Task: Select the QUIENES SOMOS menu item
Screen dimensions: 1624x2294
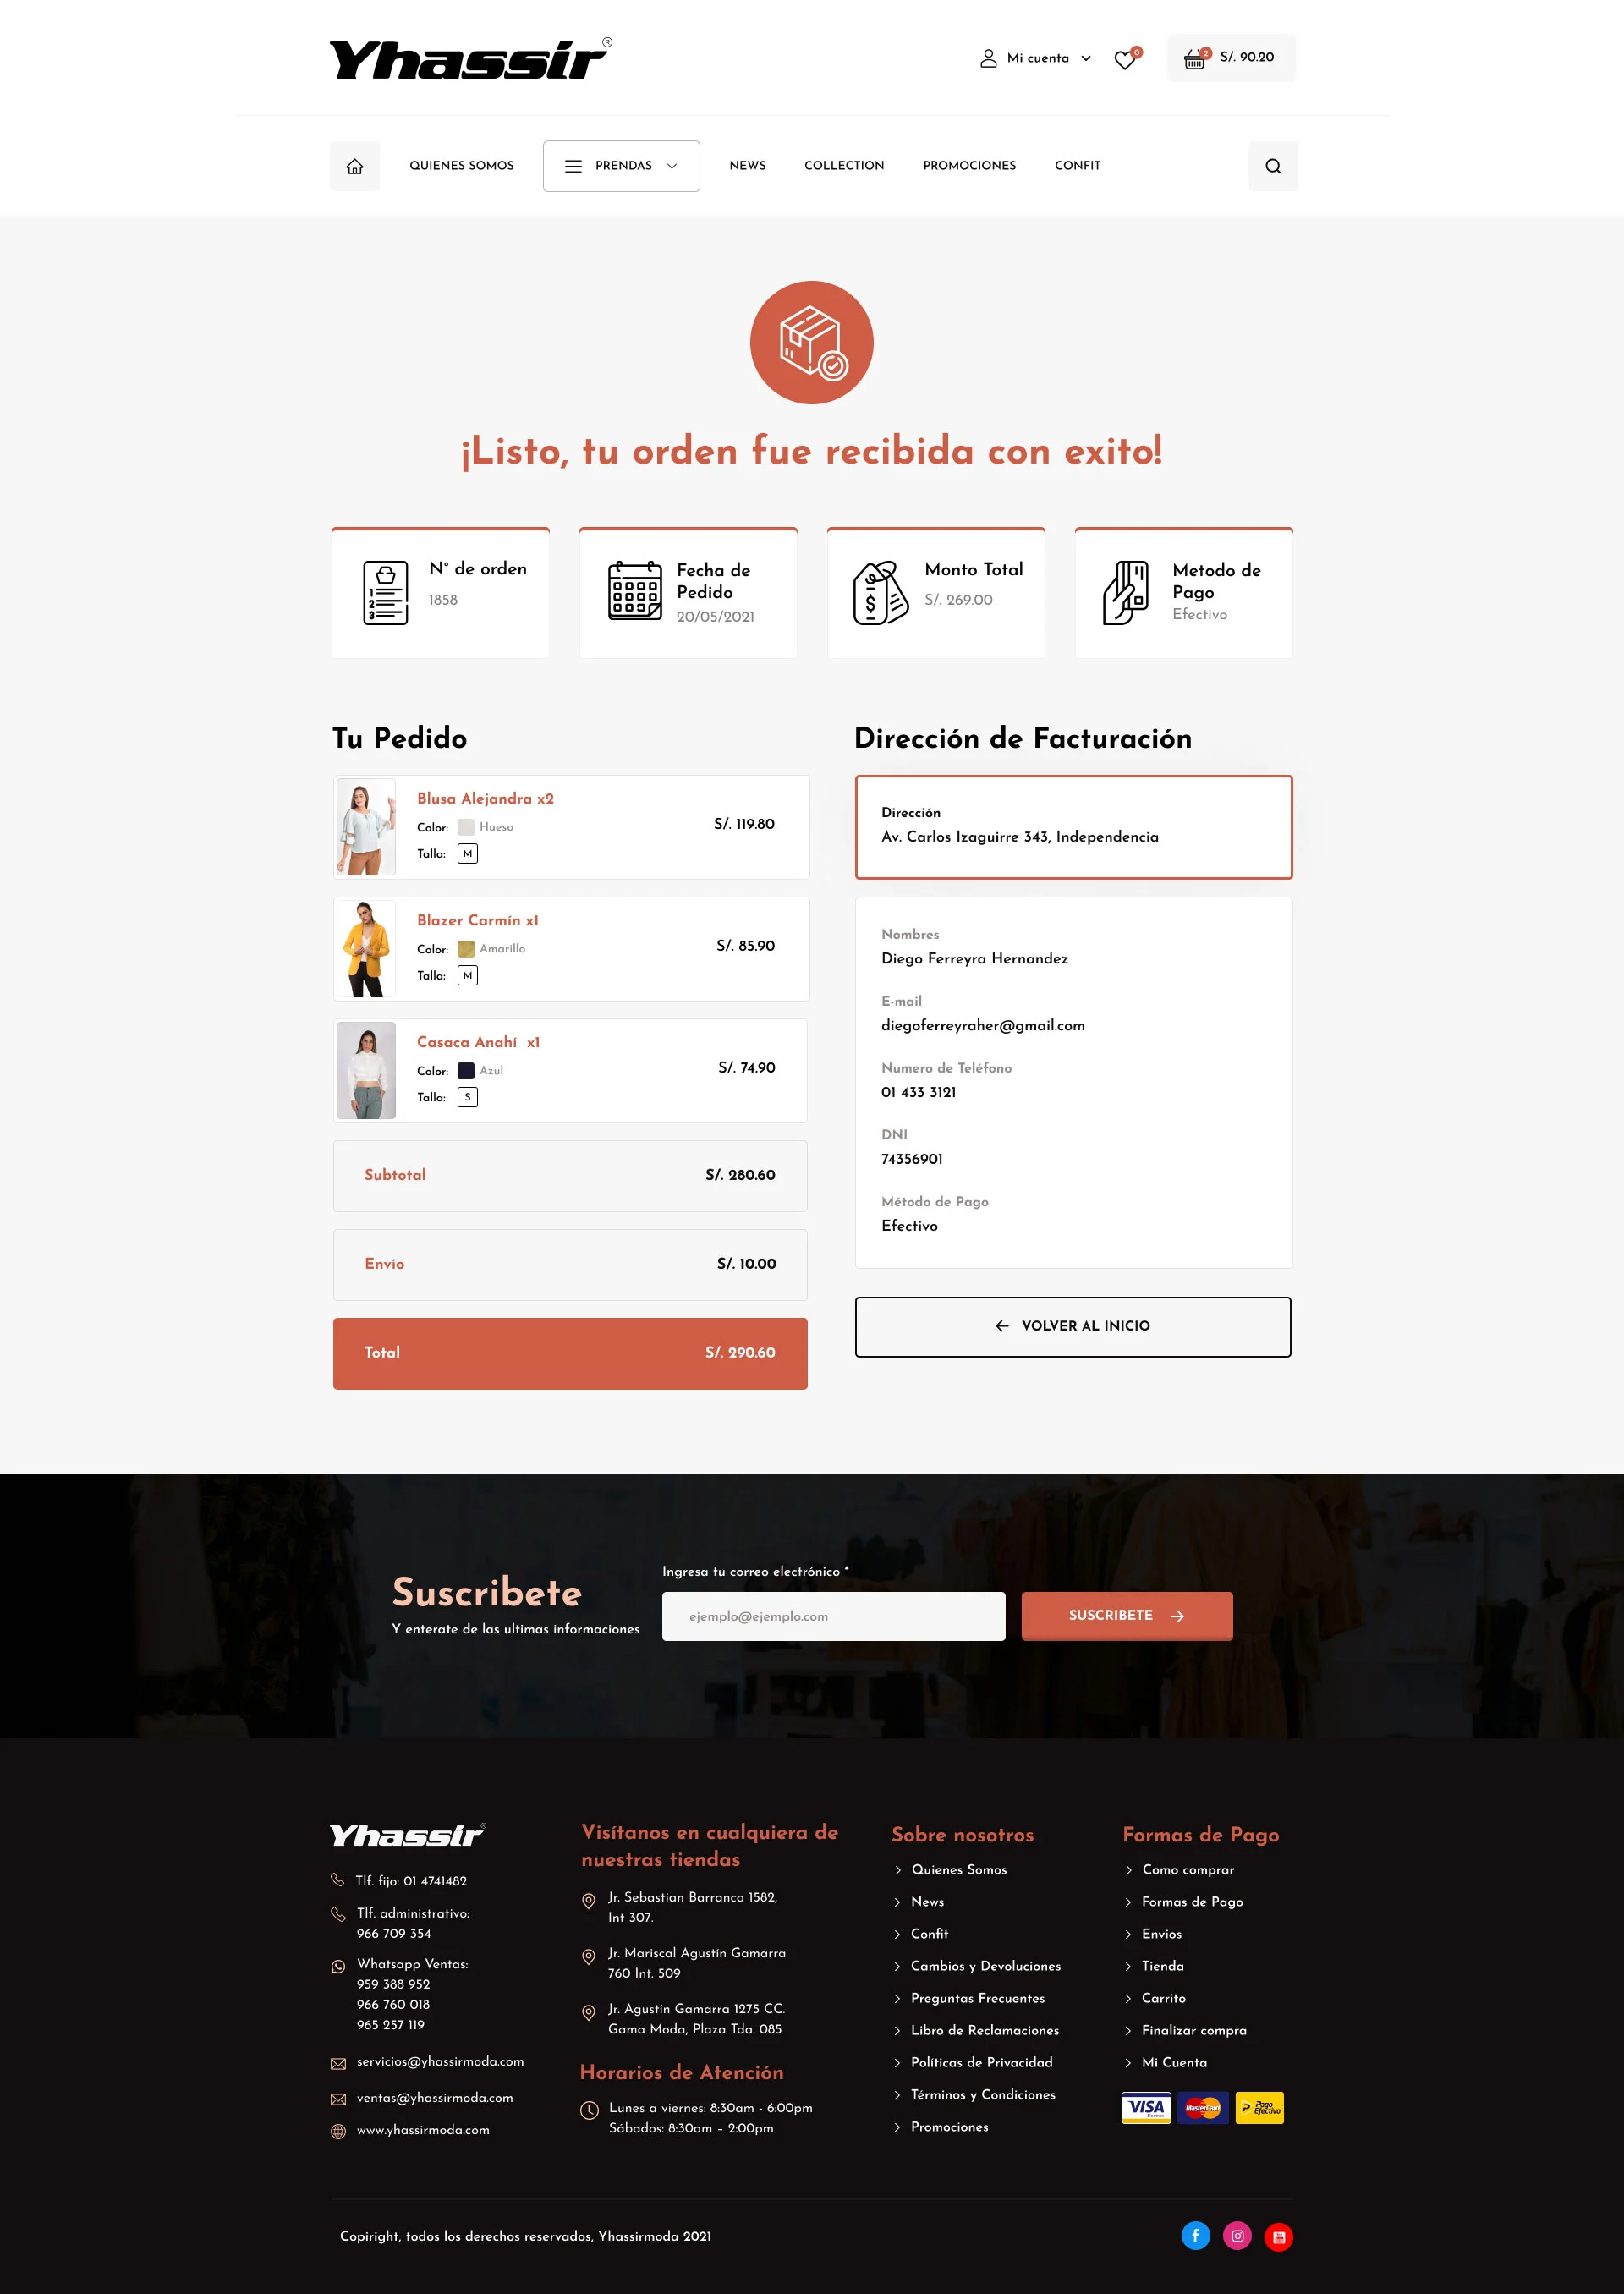Action: coord(458,167)
